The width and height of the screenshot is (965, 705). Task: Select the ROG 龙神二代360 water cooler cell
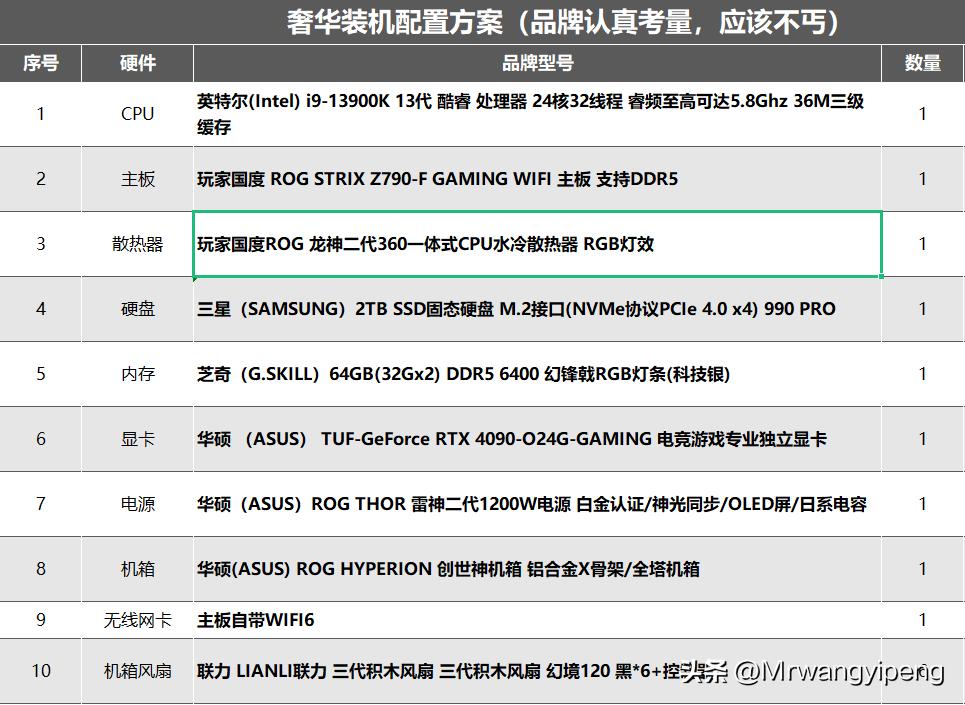pyautogui.click(x=537, y=244)
